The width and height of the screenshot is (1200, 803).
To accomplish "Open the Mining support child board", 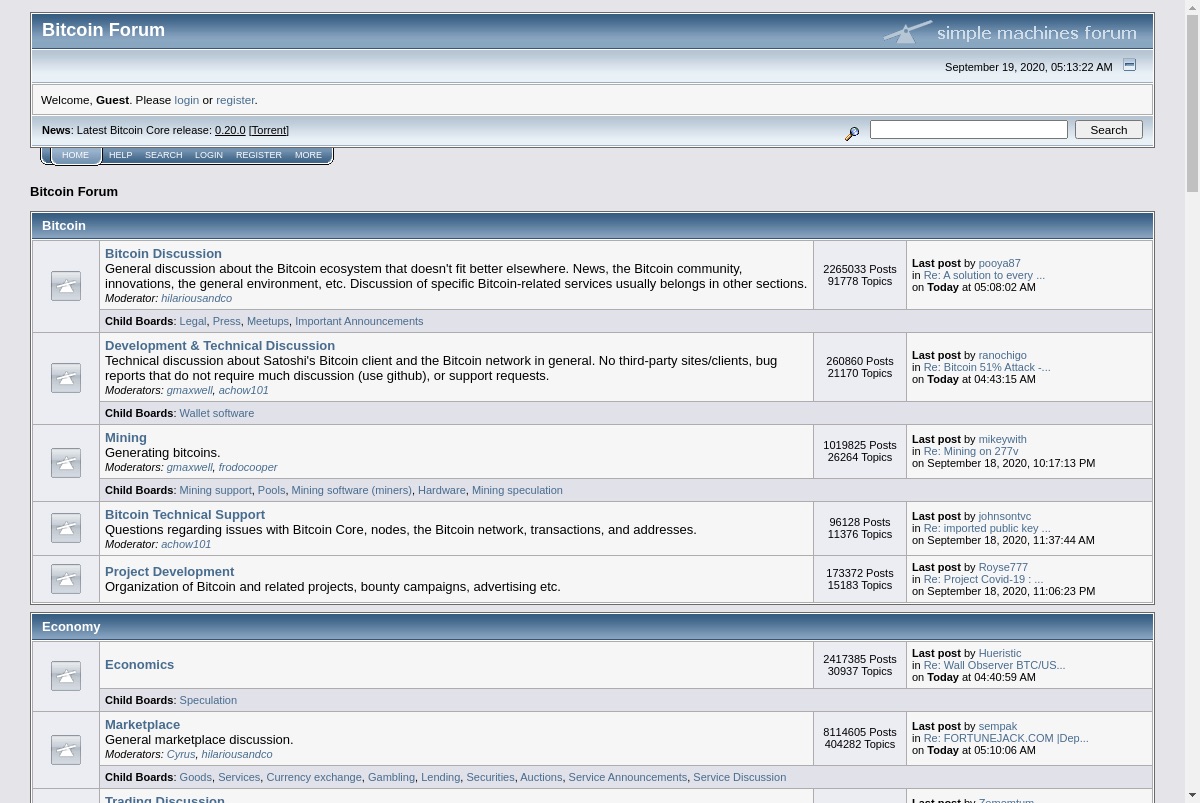I will pyautogui.click(x=215, y=490).
